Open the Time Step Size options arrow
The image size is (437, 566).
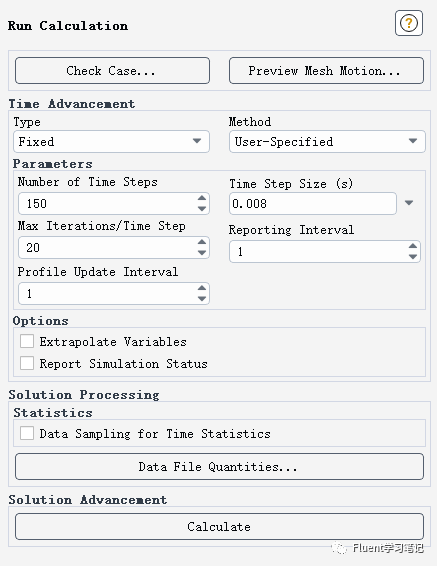(409, 203)
